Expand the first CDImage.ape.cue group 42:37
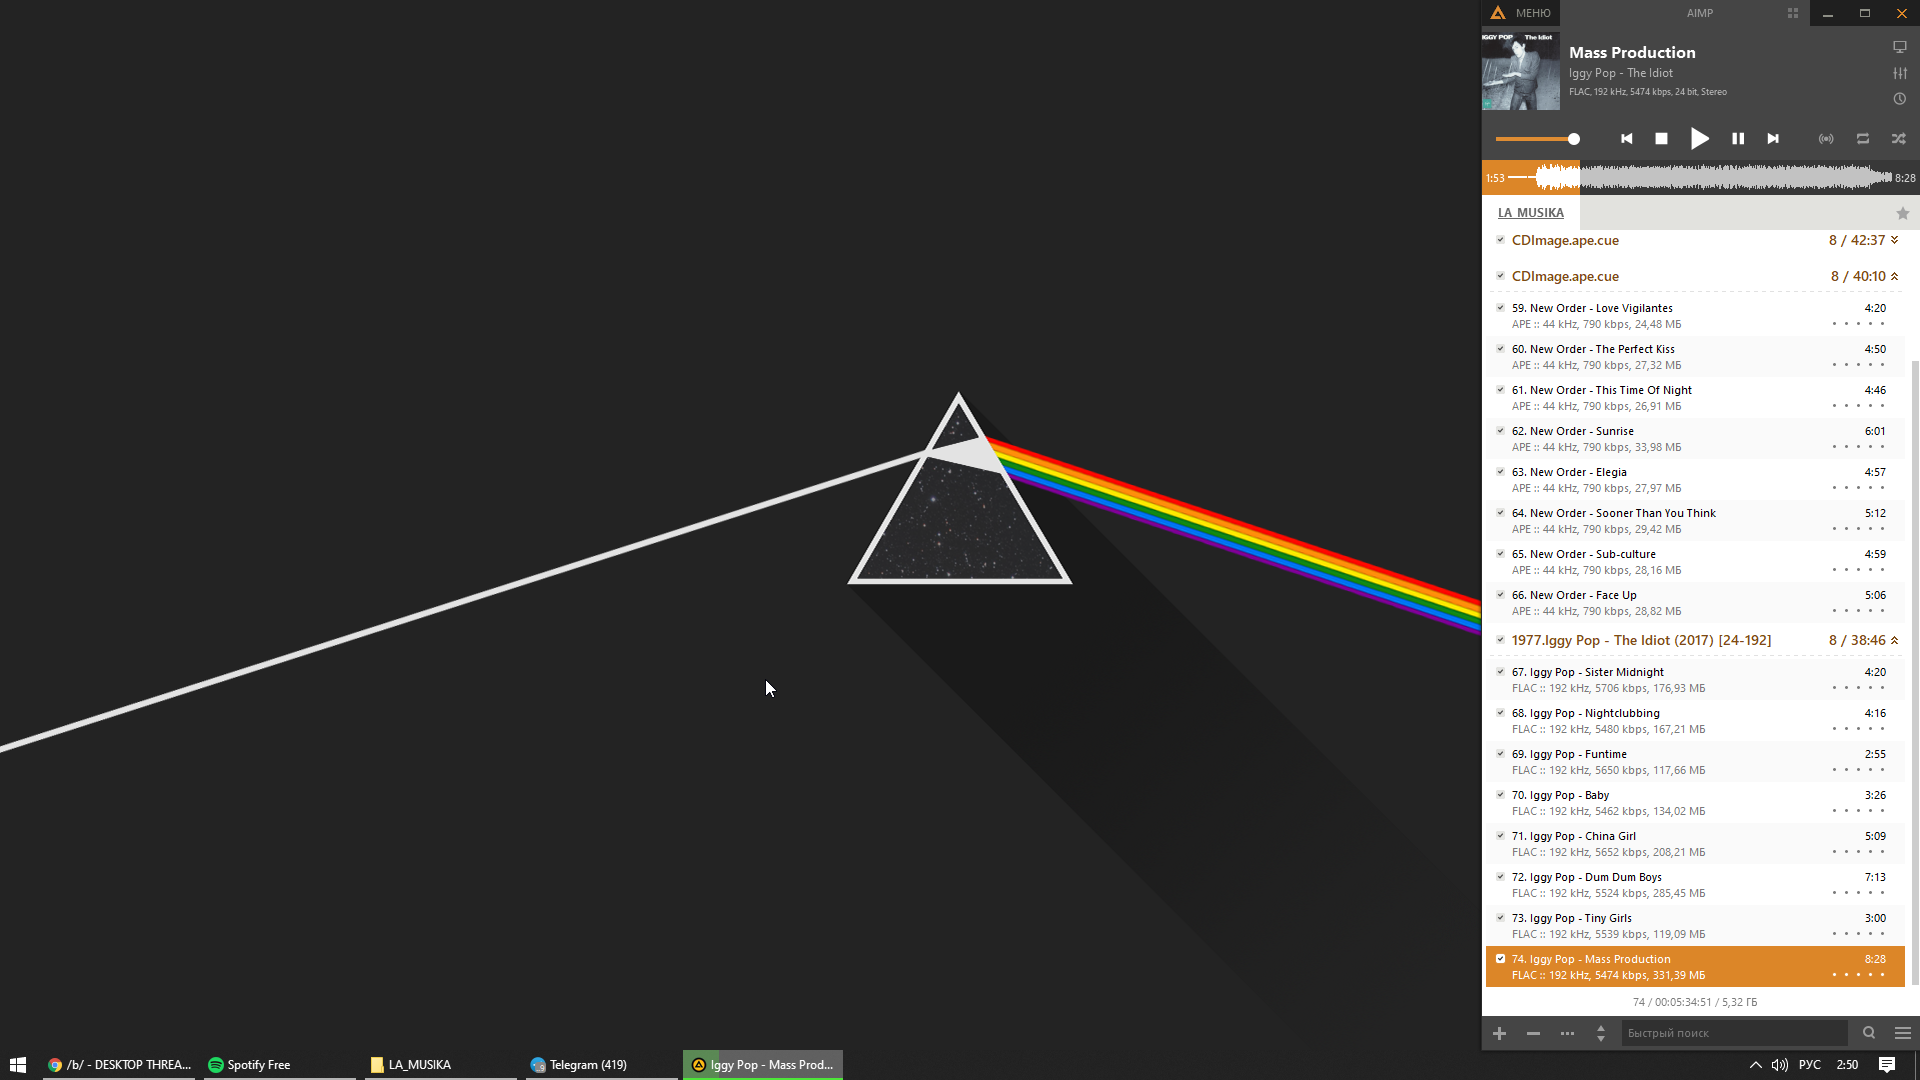1920x1080 pixels. tap(1894, 240)
